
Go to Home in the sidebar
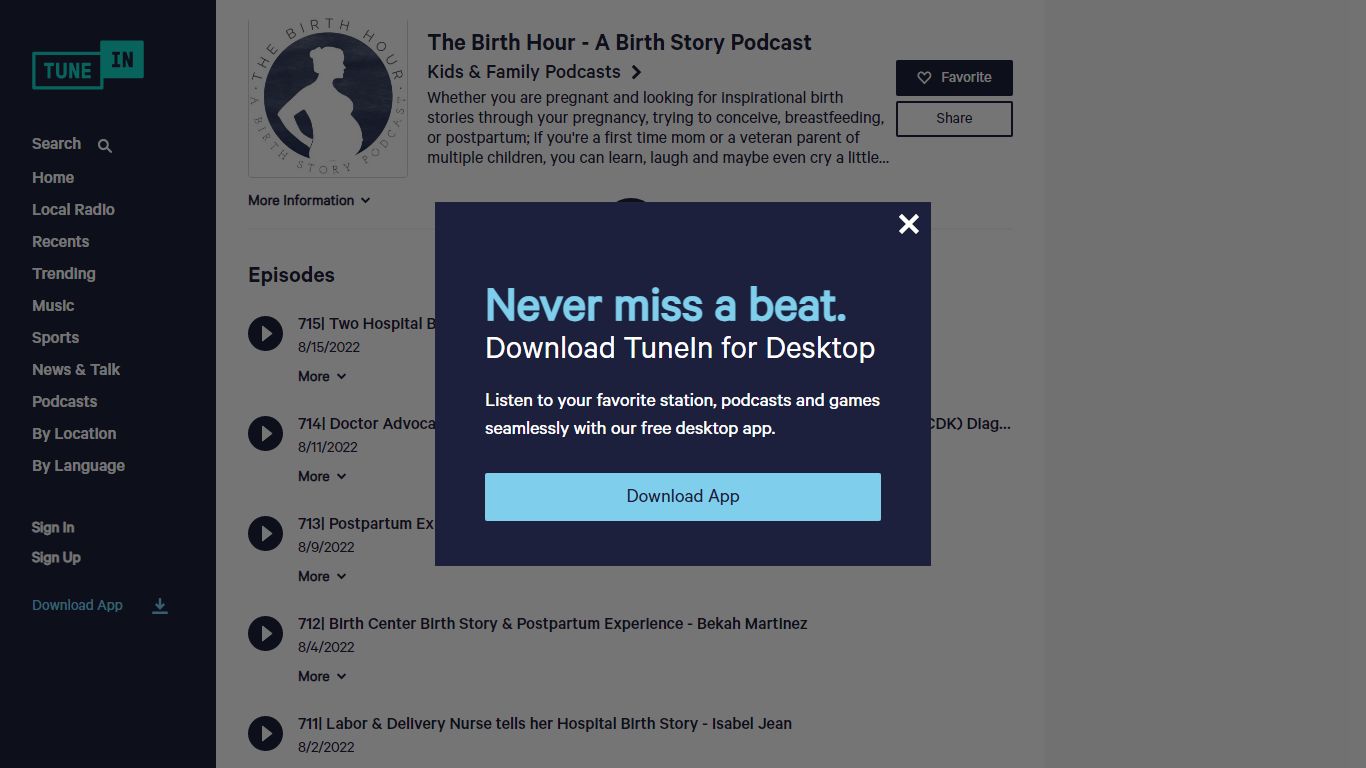point(53,178)
